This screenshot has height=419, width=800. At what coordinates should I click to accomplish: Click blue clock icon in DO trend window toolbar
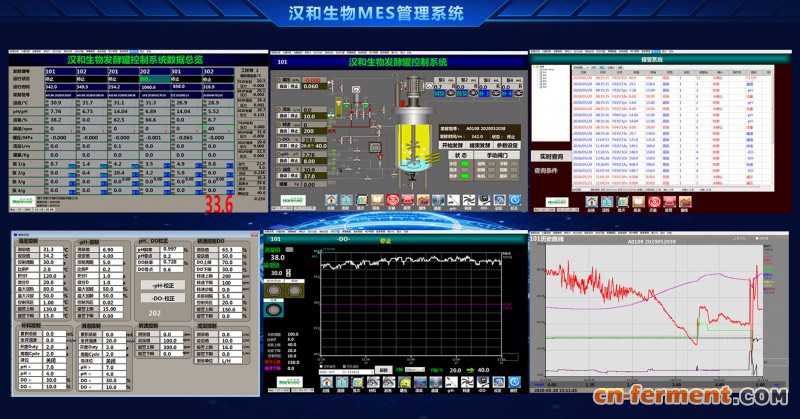[x=514, y=382]
